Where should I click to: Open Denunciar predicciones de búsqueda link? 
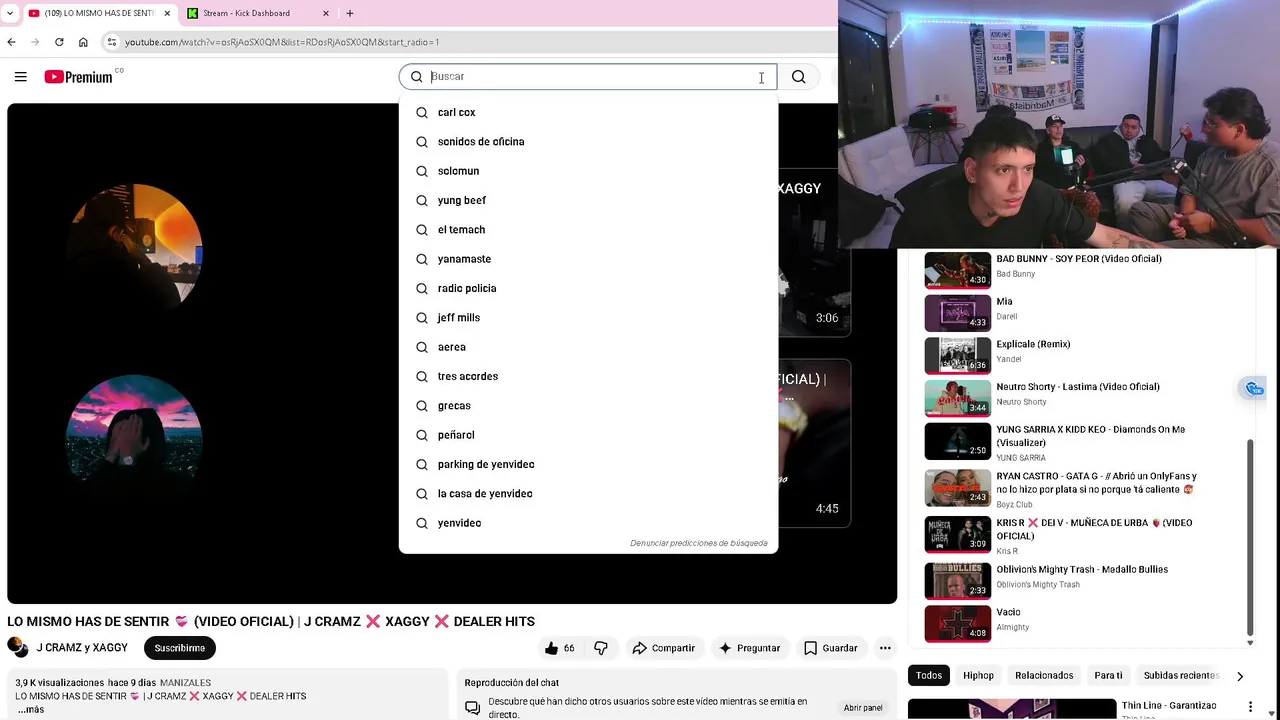699,543
